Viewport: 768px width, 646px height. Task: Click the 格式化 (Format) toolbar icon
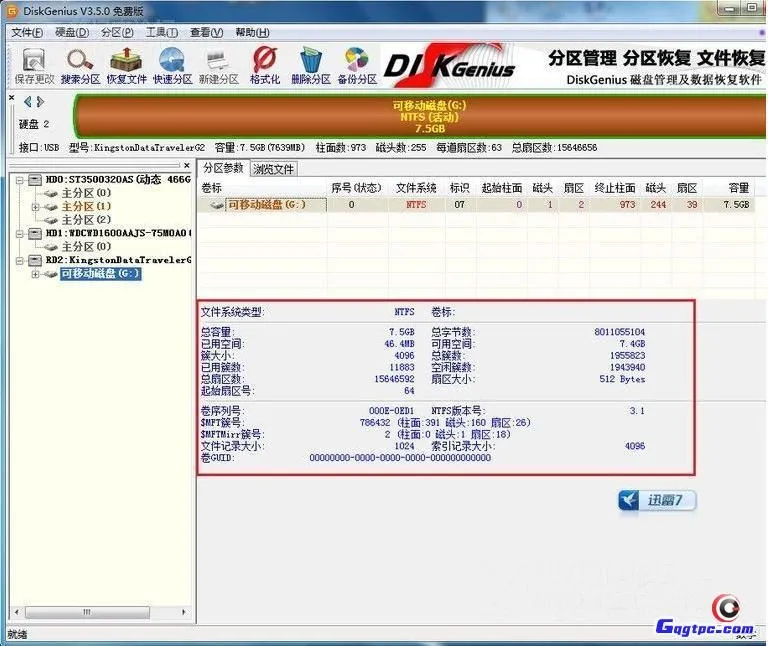tap(264, 64)
